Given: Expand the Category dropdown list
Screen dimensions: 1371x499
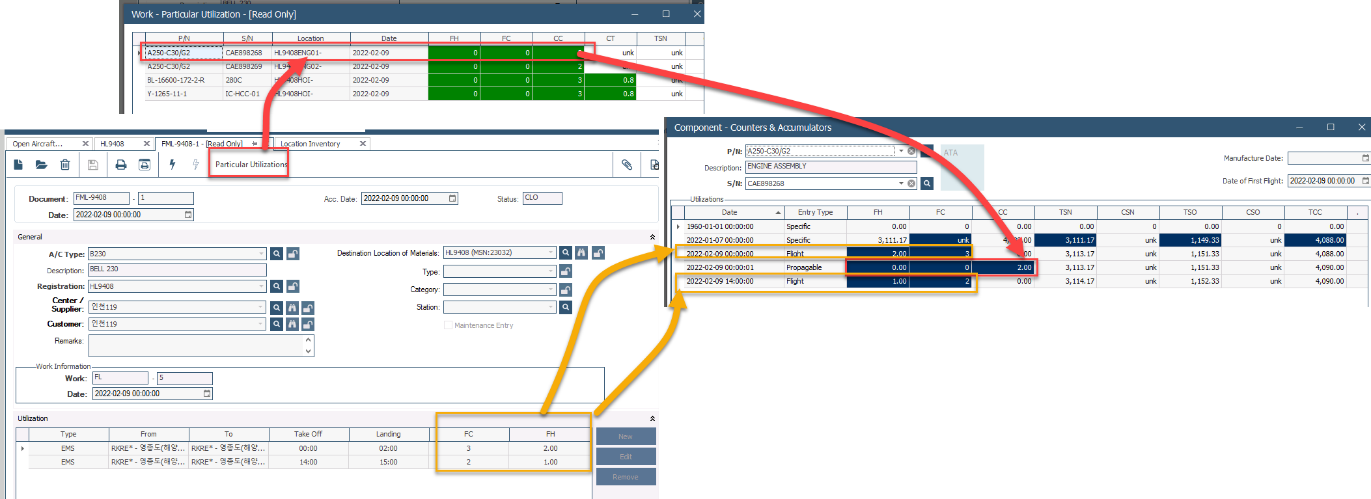Looking at the screenshot, I should tap(551, 290).
